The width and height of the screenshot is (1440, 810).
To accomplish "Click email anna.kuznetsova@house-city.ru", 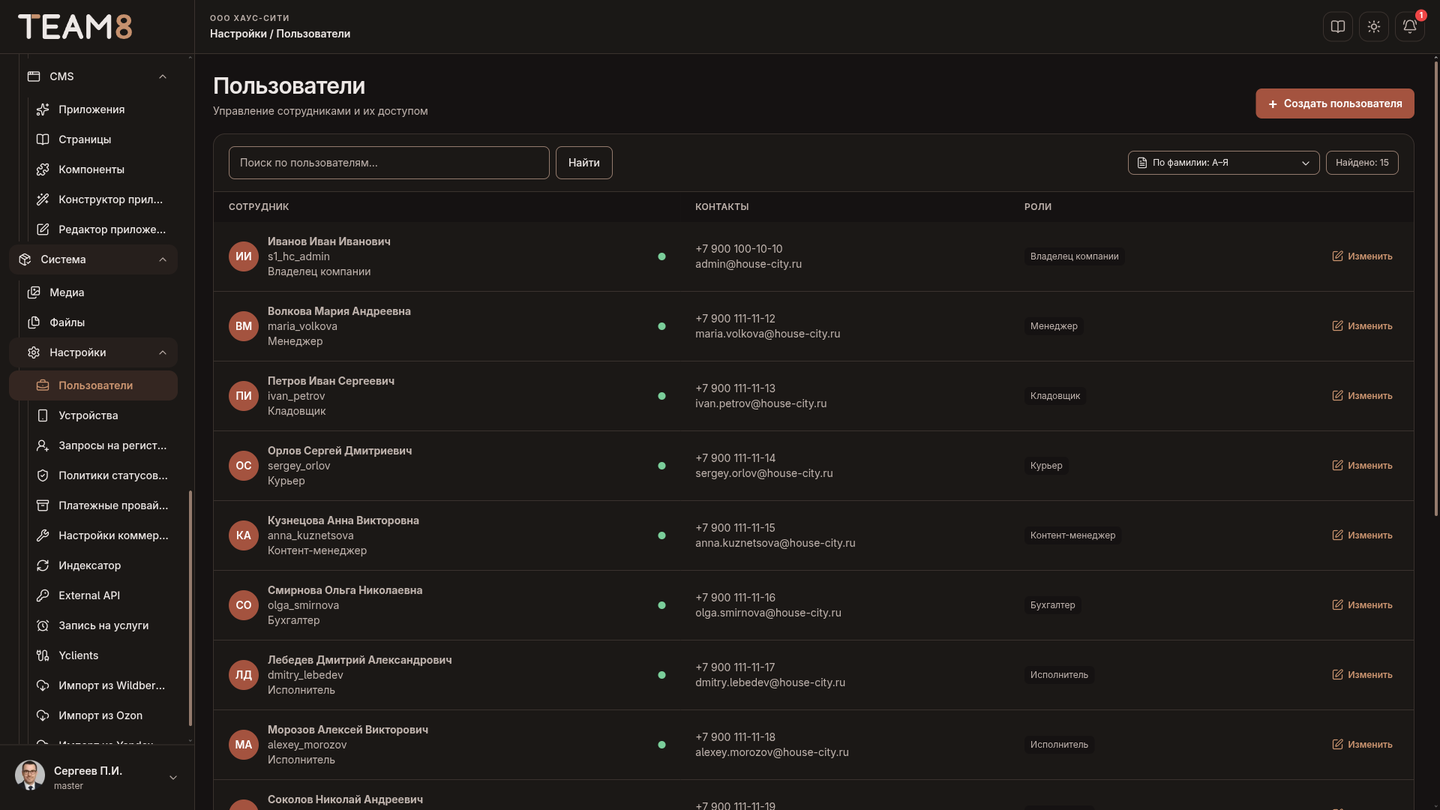I will point(775,543).
